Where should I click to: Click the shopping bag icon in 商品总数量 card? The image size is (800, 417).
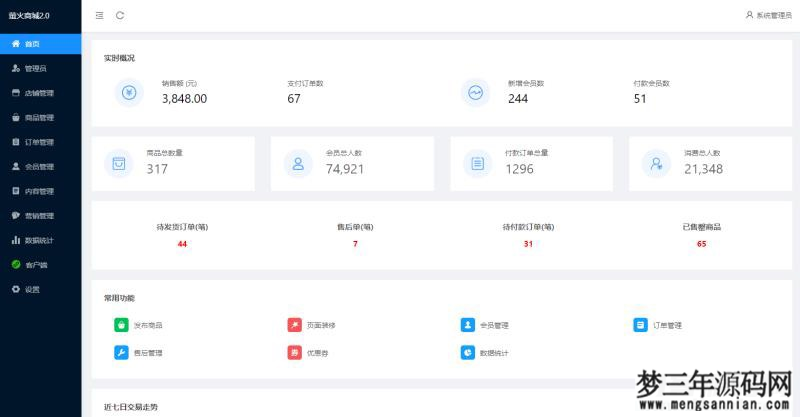(x=119, y=163)
